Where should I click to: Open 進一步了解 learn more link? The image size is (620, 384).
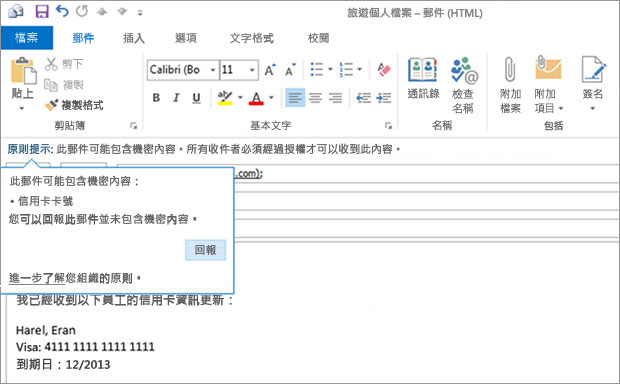point(36,278)
